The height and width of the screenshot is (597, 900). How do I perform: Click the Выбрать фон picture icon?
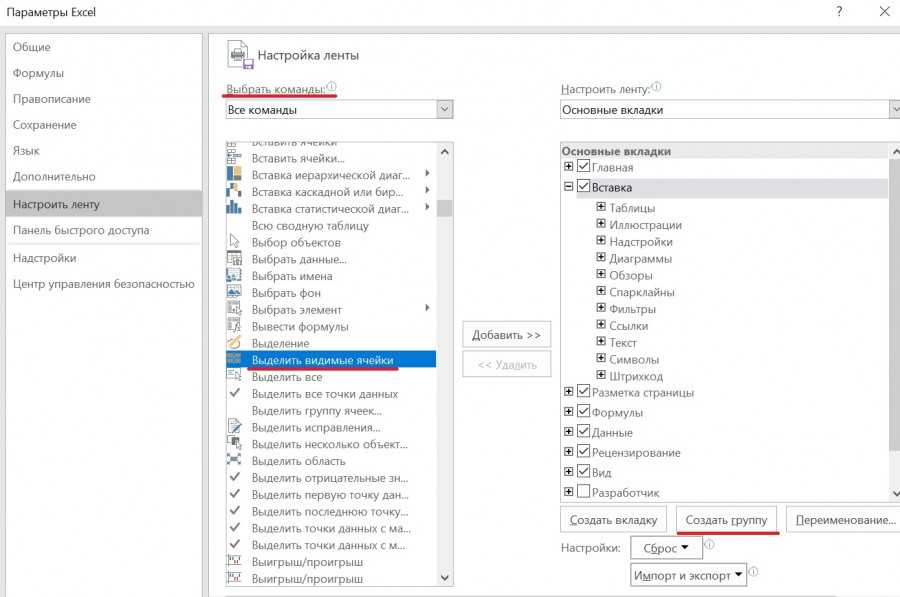point(233,293)
